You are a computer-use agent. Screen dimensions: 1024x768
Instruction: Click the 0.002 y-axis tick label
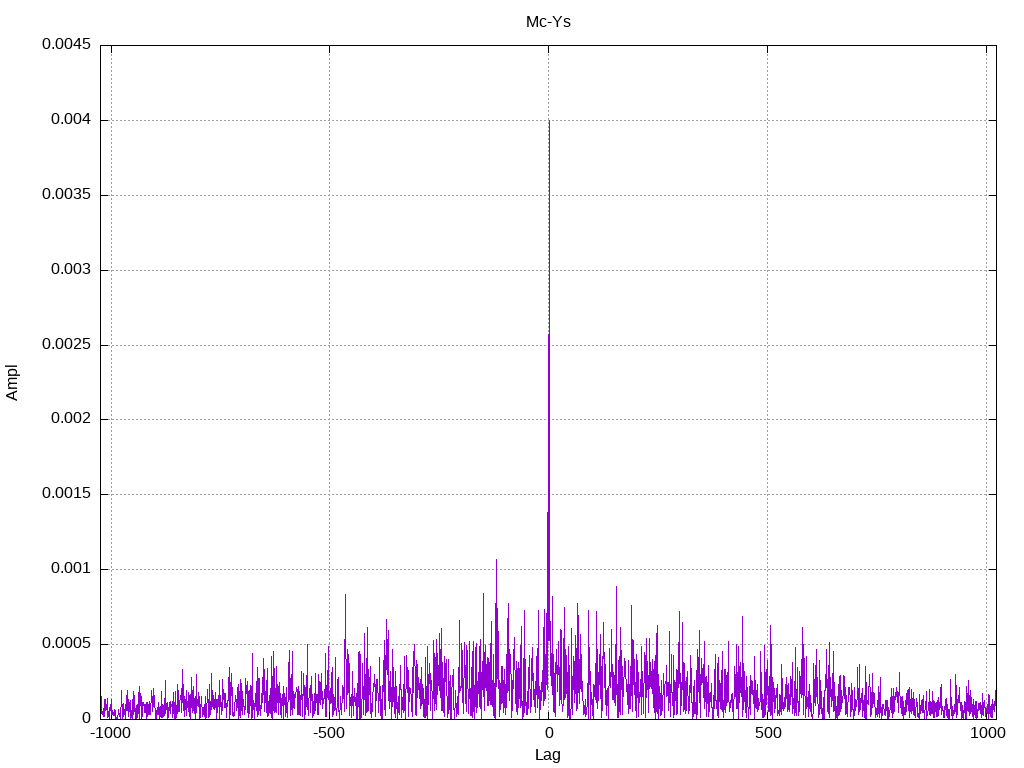(70, 419)
